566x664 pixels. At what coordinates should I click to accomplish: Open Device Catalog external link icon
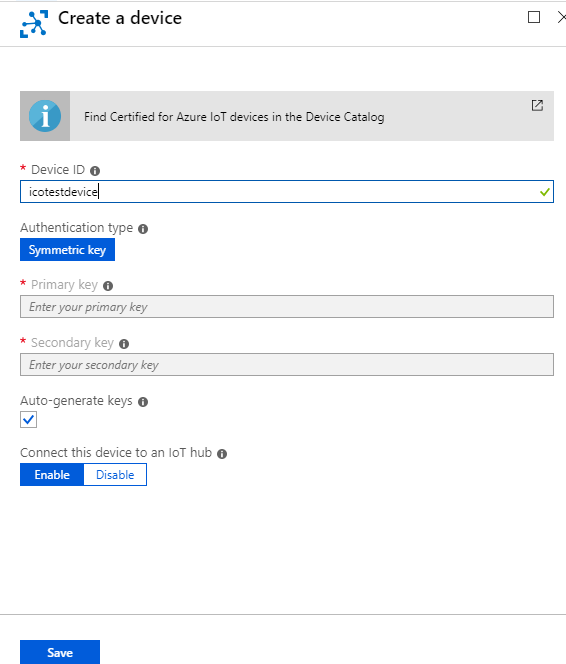pyautogui.click(x=537, y=105)
